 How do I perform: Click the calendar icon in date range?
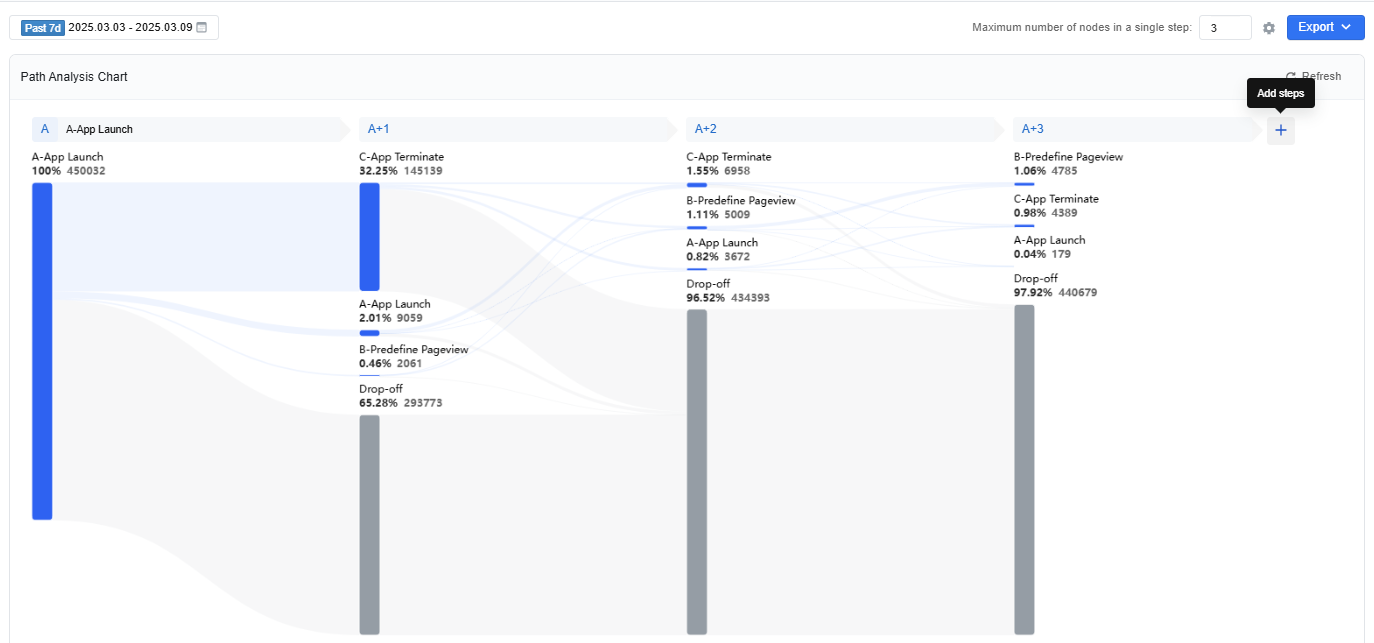point(201,28)
